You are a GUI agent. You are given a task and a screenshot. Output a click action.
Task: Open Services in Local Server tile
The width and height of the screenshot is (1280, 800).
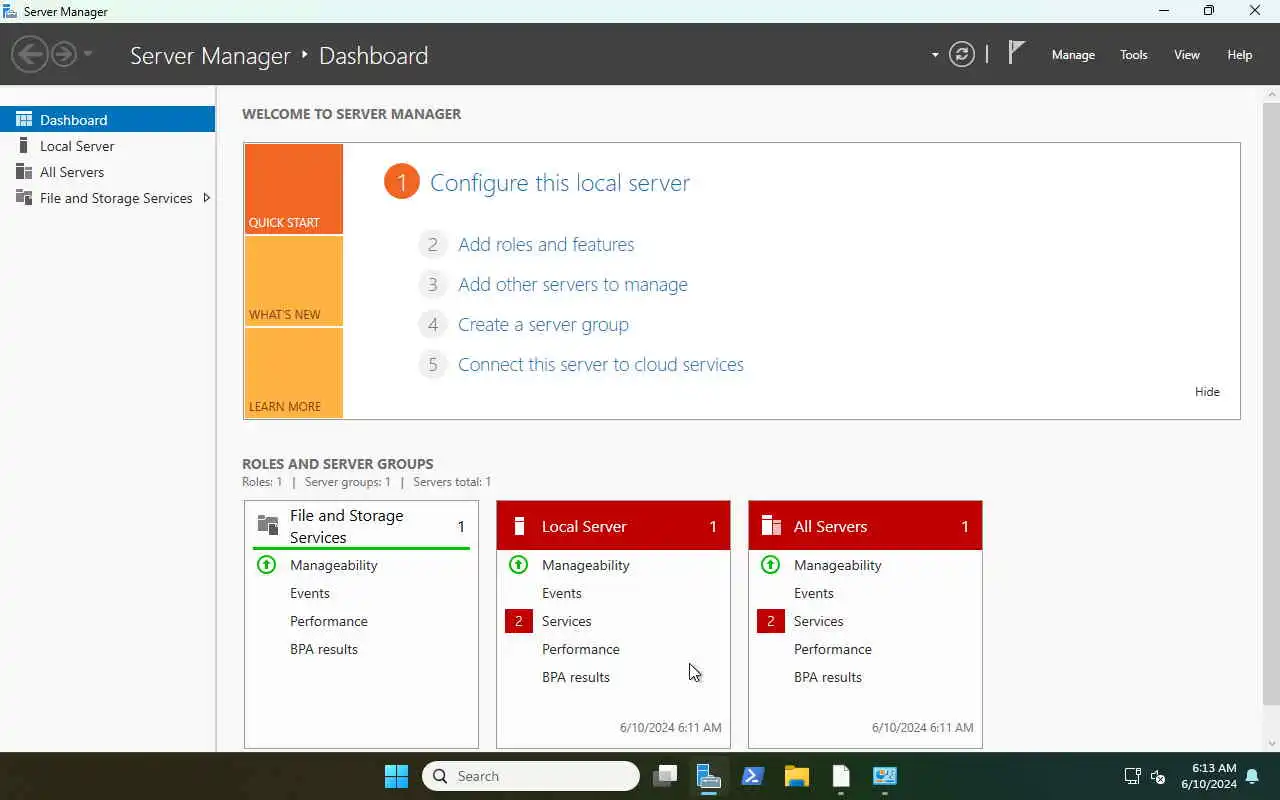pyautogui.click(x=567, y=621)
